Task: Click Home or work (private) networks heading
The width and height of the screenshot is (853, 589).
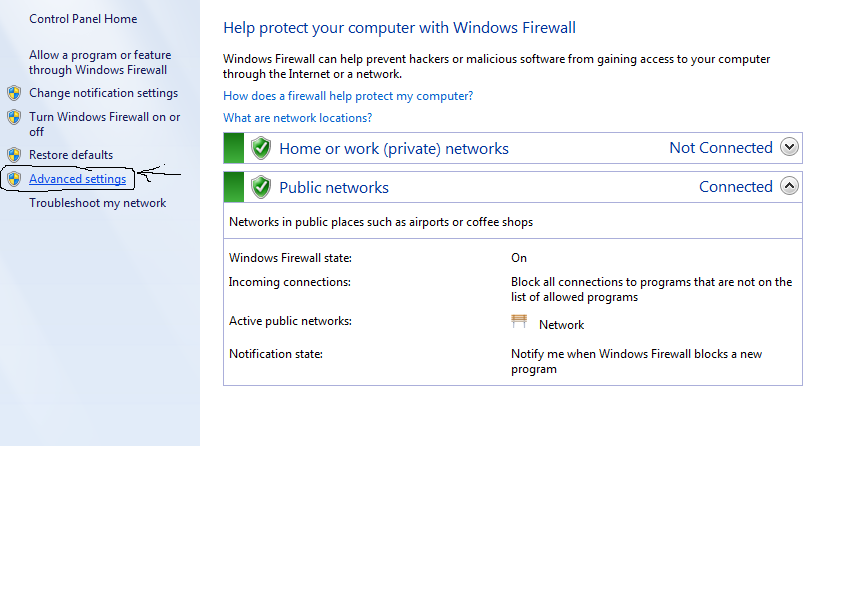Action: [x=394, y=148]
